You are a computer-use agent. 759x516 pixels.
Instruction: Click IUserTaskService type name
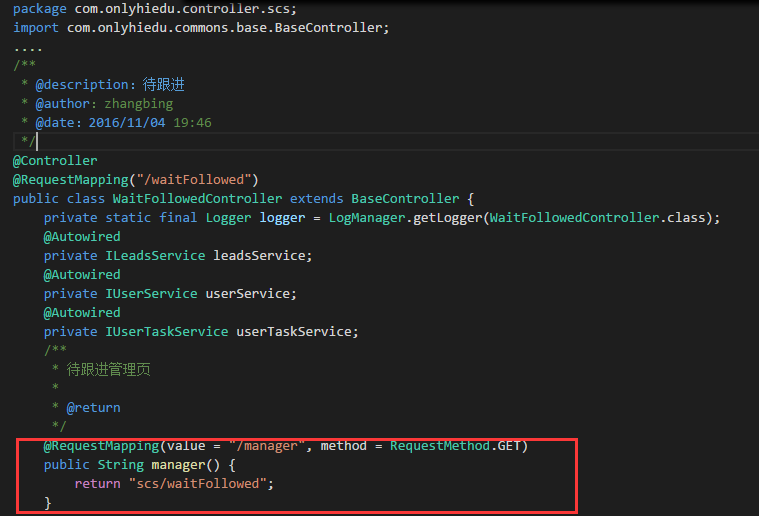click(167, 331)
